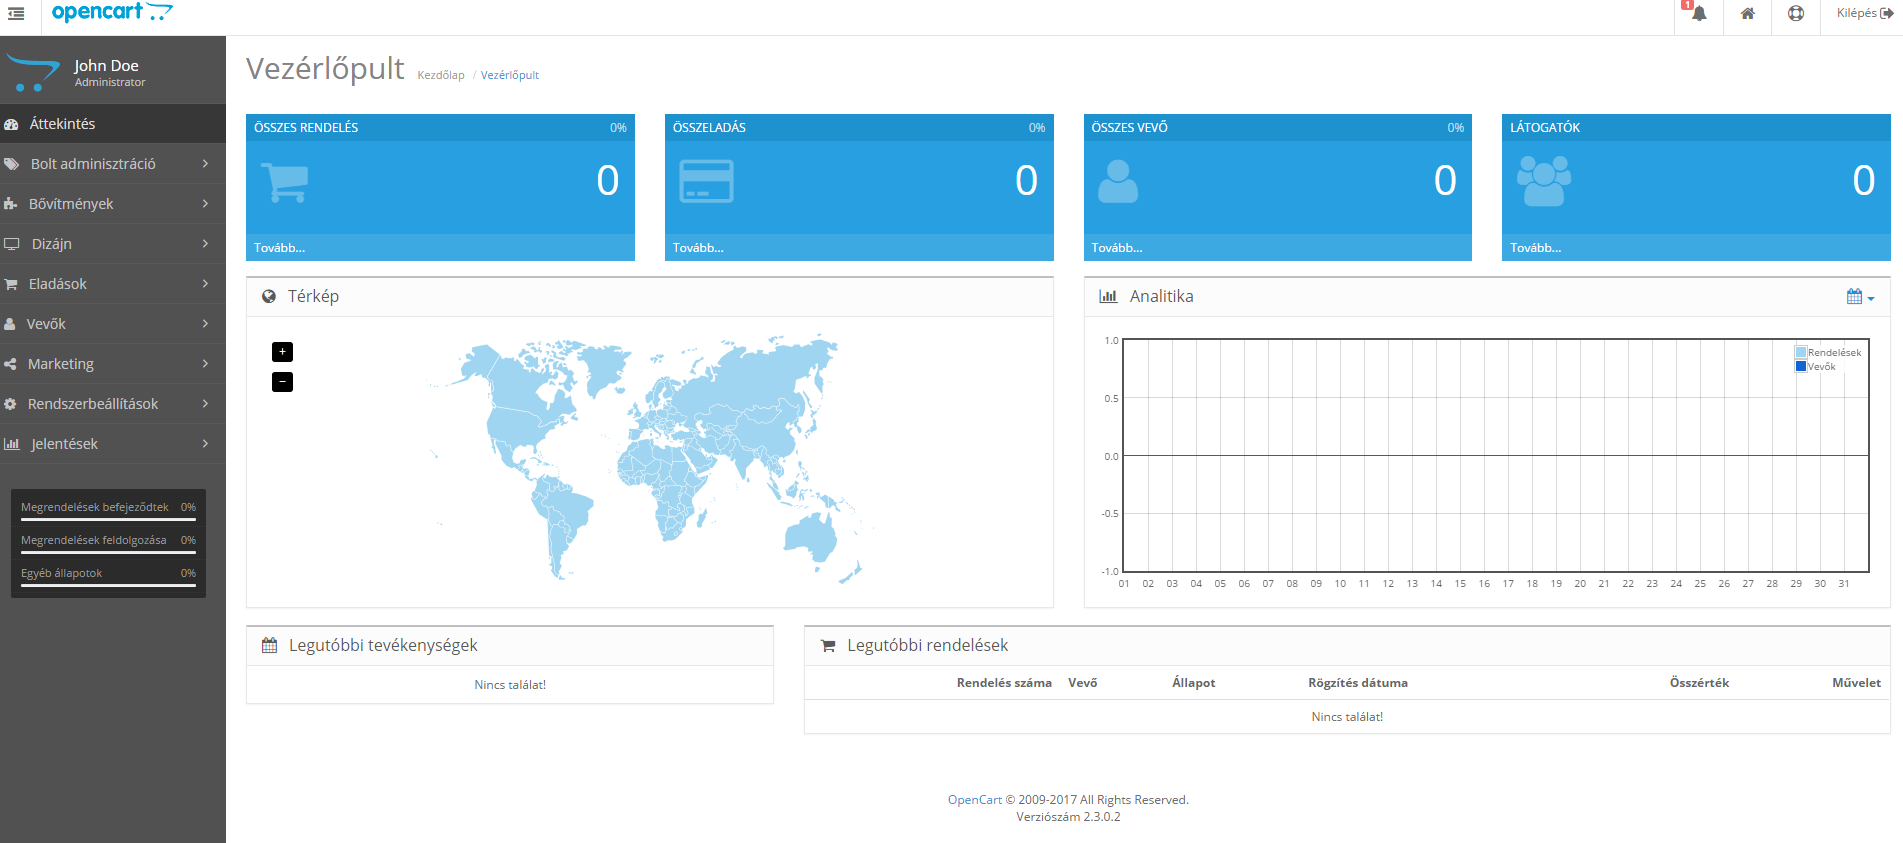Open Eladások menu item
Image resolution: width=1903 pixels, height=843 pixels.
[x=113, y=284]
